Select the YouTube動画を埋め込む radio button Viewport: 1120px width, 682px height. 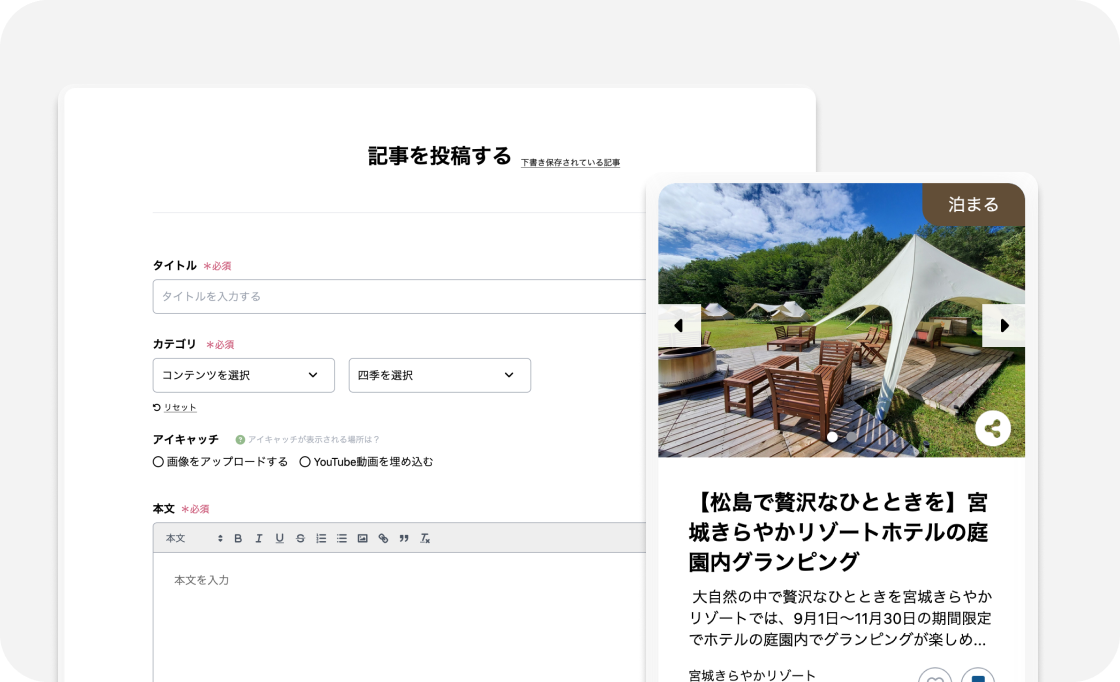click(x=305, y=461)
